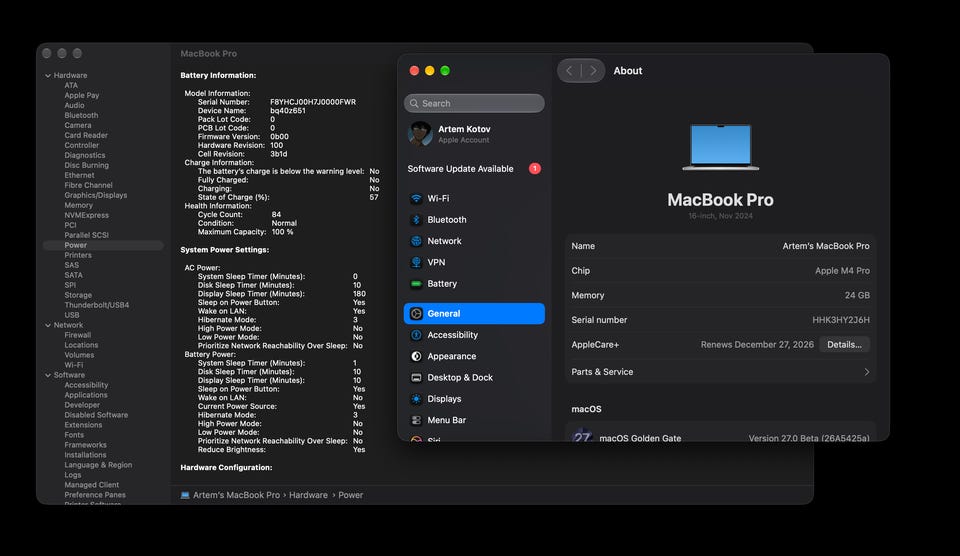The width and height of the screenshot is (960, 556).
Task: Select Extensions in System Information sidebar
Action: (83, 425)
